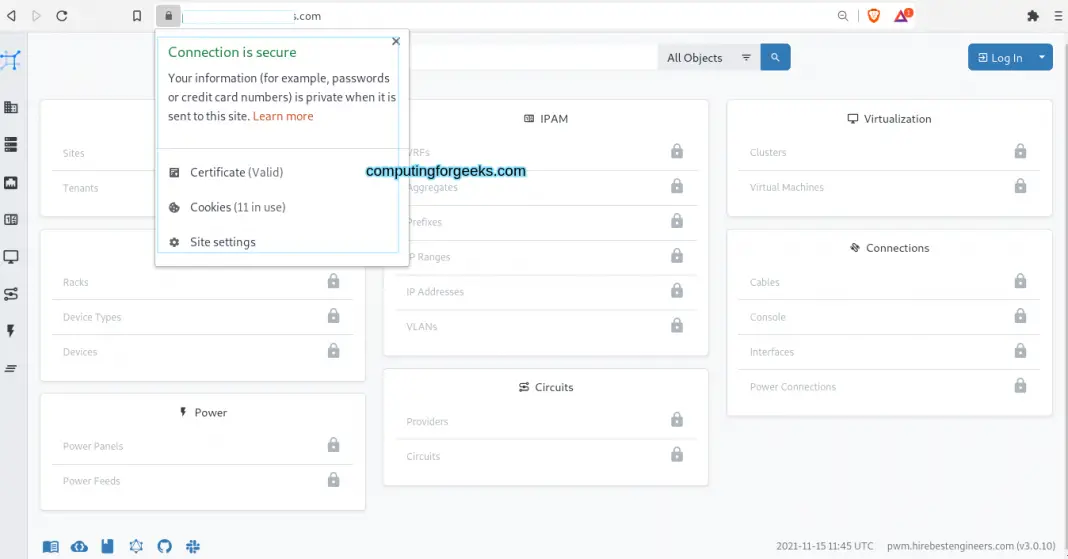Image resolution: width=1068 pixels, height=559 pixels.
Task: Click the GraphQL icon in footer
Action: click(x=136, y=546)
